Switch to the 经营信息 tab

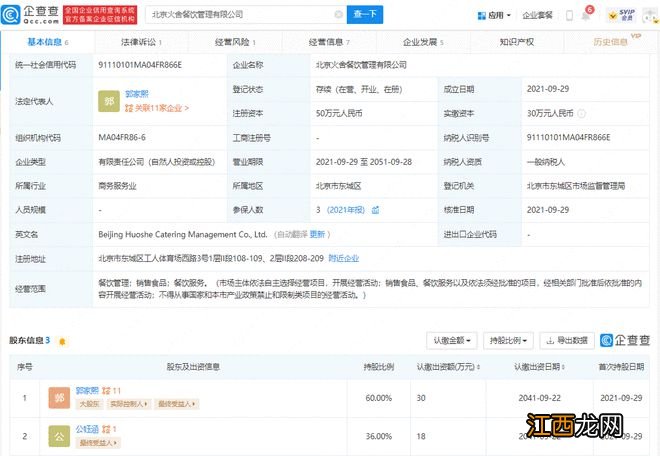pos(329,42)
